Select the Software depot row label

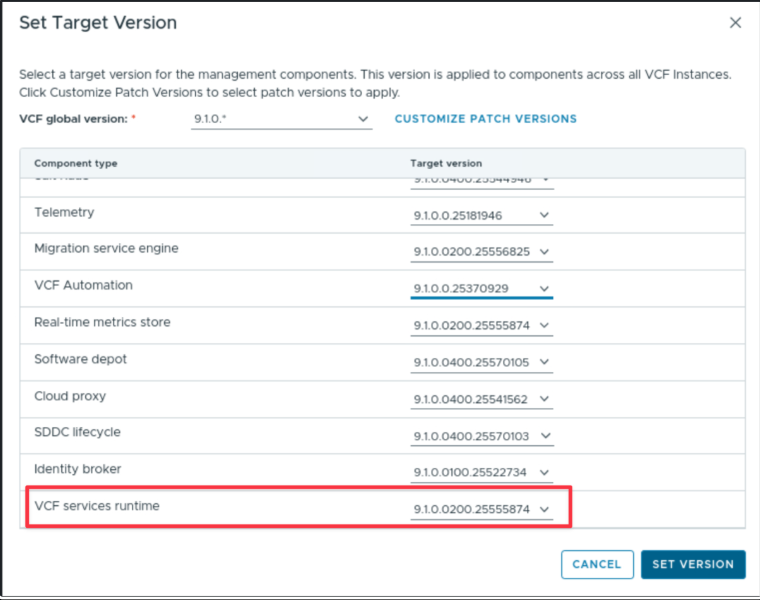80,359
